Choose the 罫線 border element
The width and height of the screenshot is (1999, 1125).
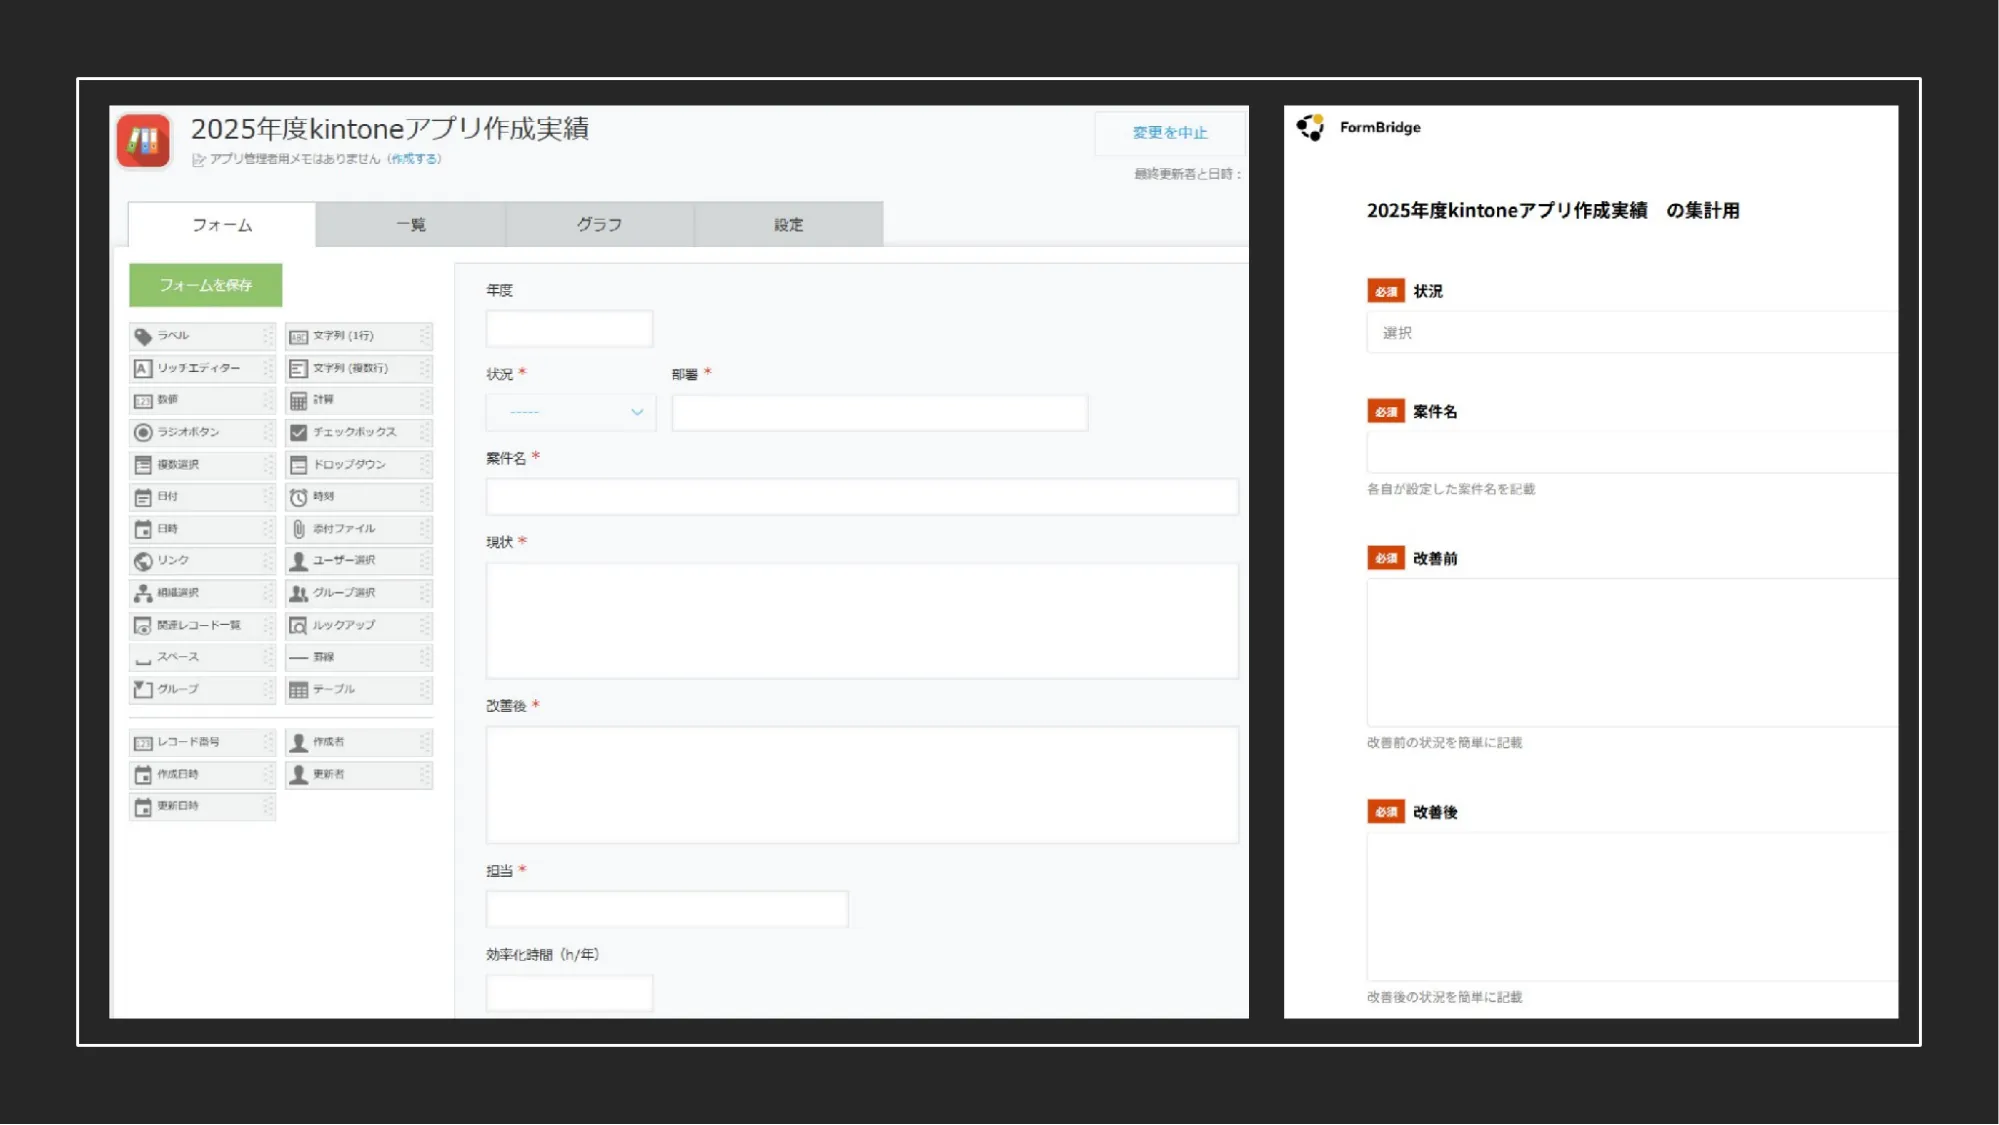(359, 657)
